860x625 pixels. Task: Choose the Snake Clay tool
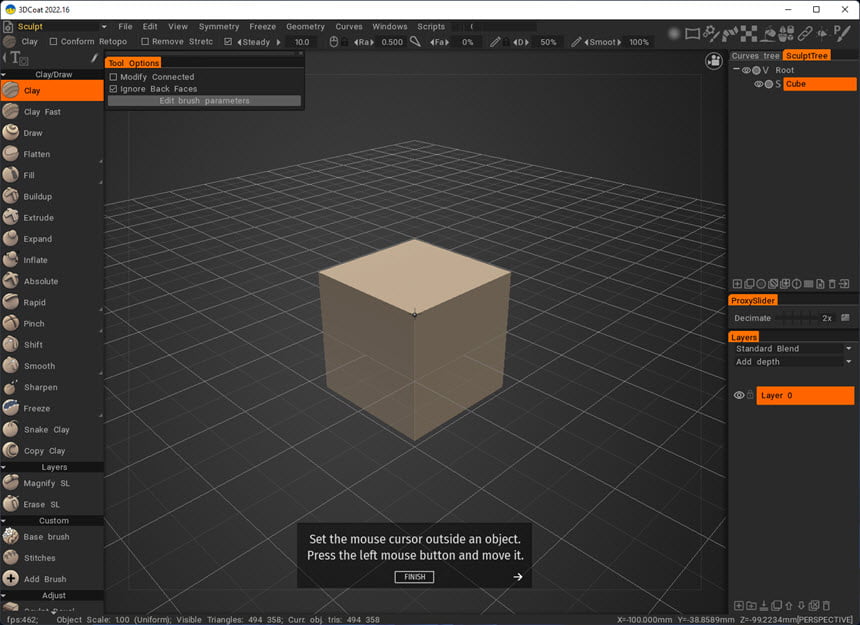point(52,430)
